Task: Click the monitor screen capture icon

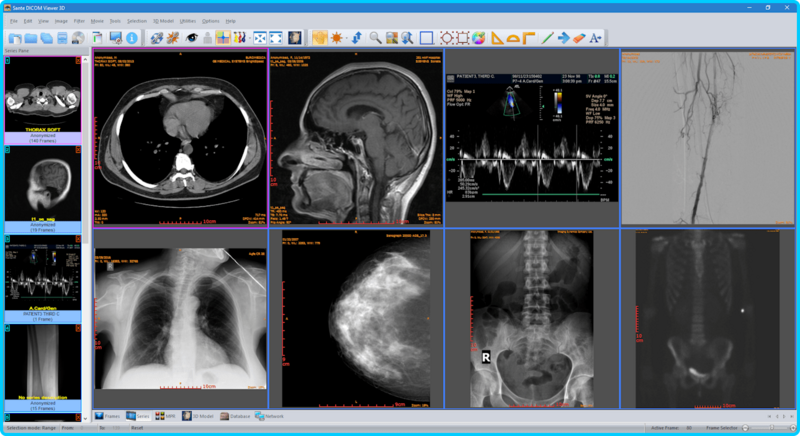Action: point(116,38)
